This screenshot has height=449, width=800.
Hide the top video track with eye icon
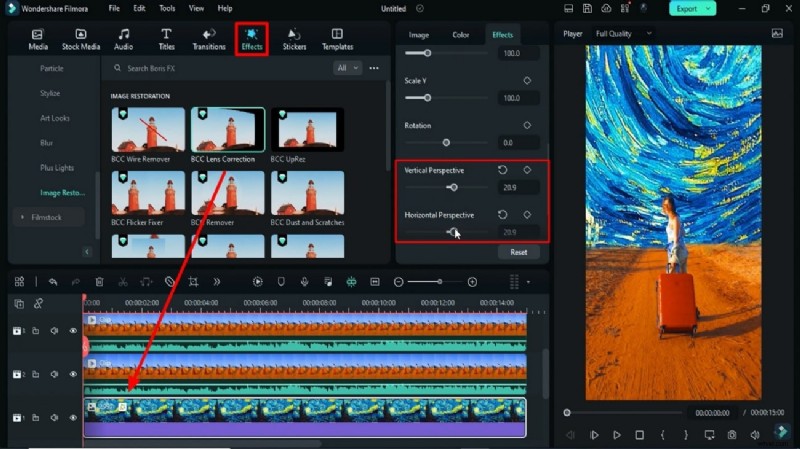point(73,331)
